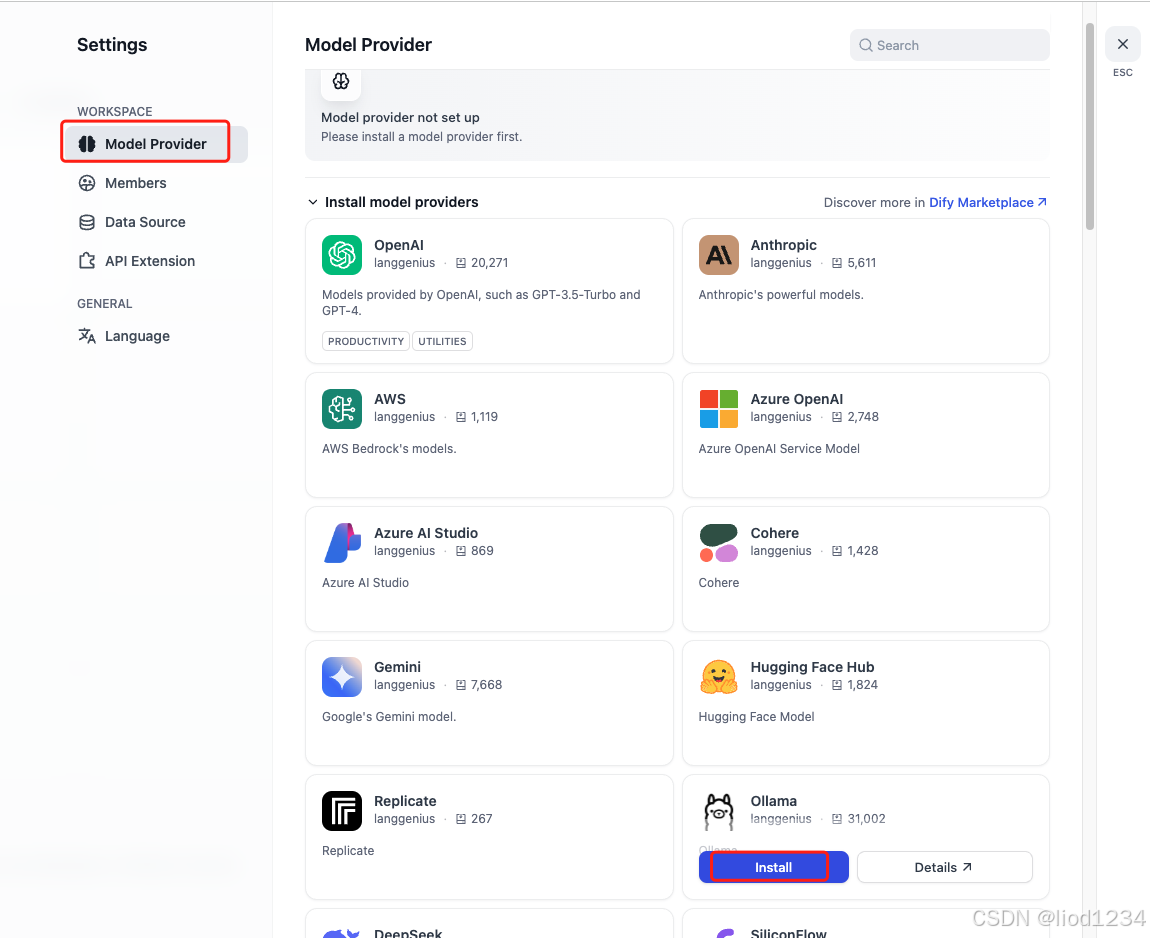Screen dimensions: 1150x938
Task: Open Ollama provider Details page
Action: coord(945,867)
